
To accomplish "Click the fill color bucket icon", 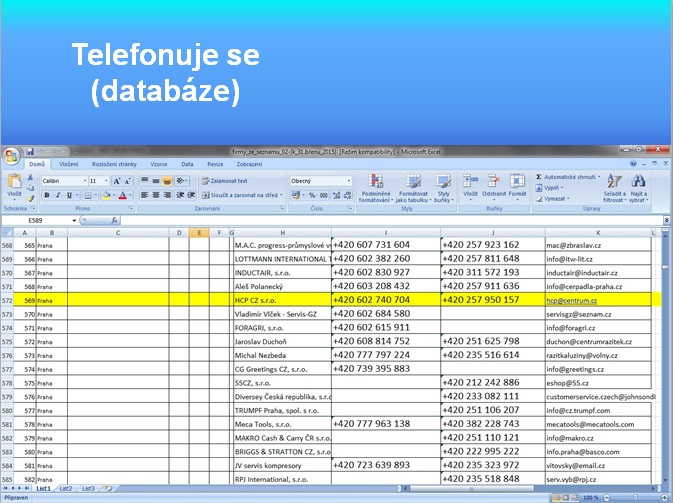I will coord(106,195).
